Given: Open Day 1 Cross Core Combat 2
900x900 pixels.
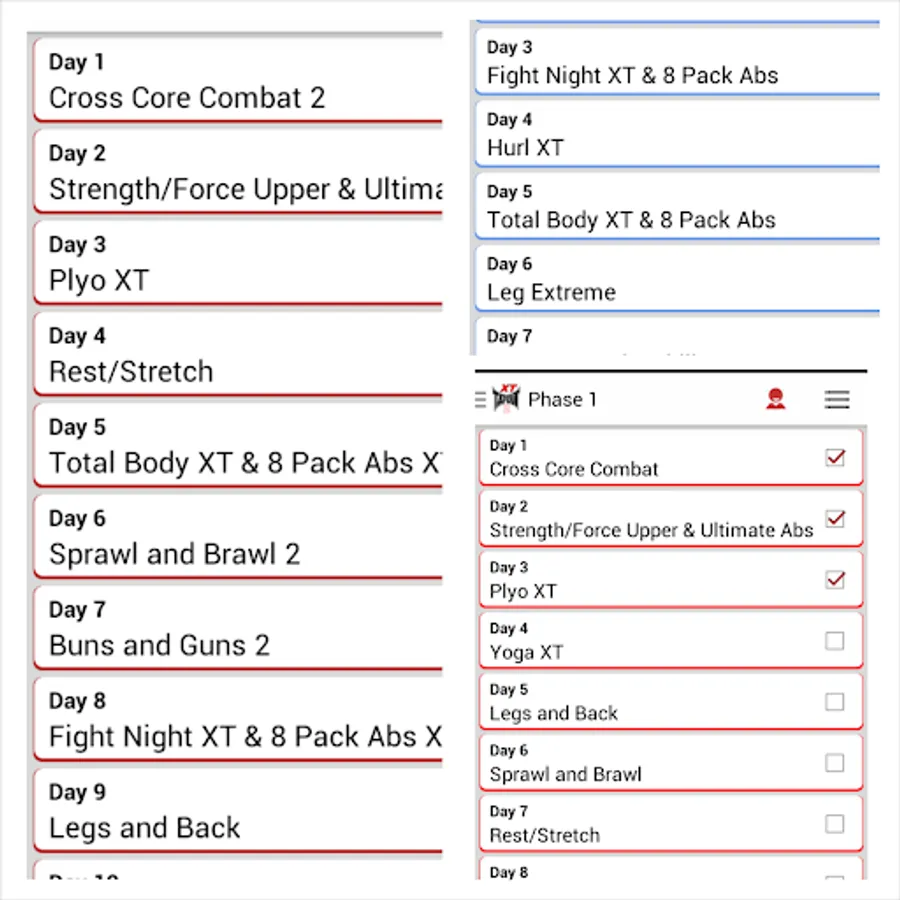Looking at the screenshot, I should click(x=240, y=81).
